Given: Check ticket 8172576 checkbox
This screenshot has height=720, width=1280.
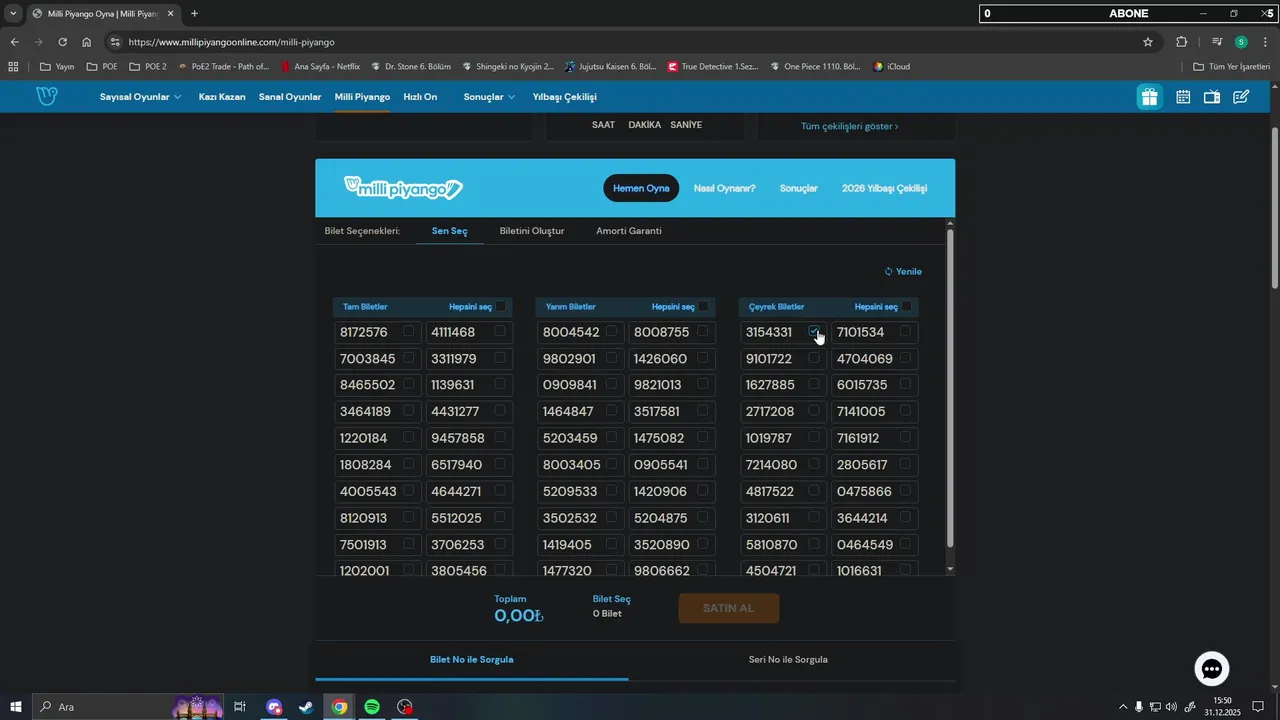Looking at the screenshot, I should 408,331.
